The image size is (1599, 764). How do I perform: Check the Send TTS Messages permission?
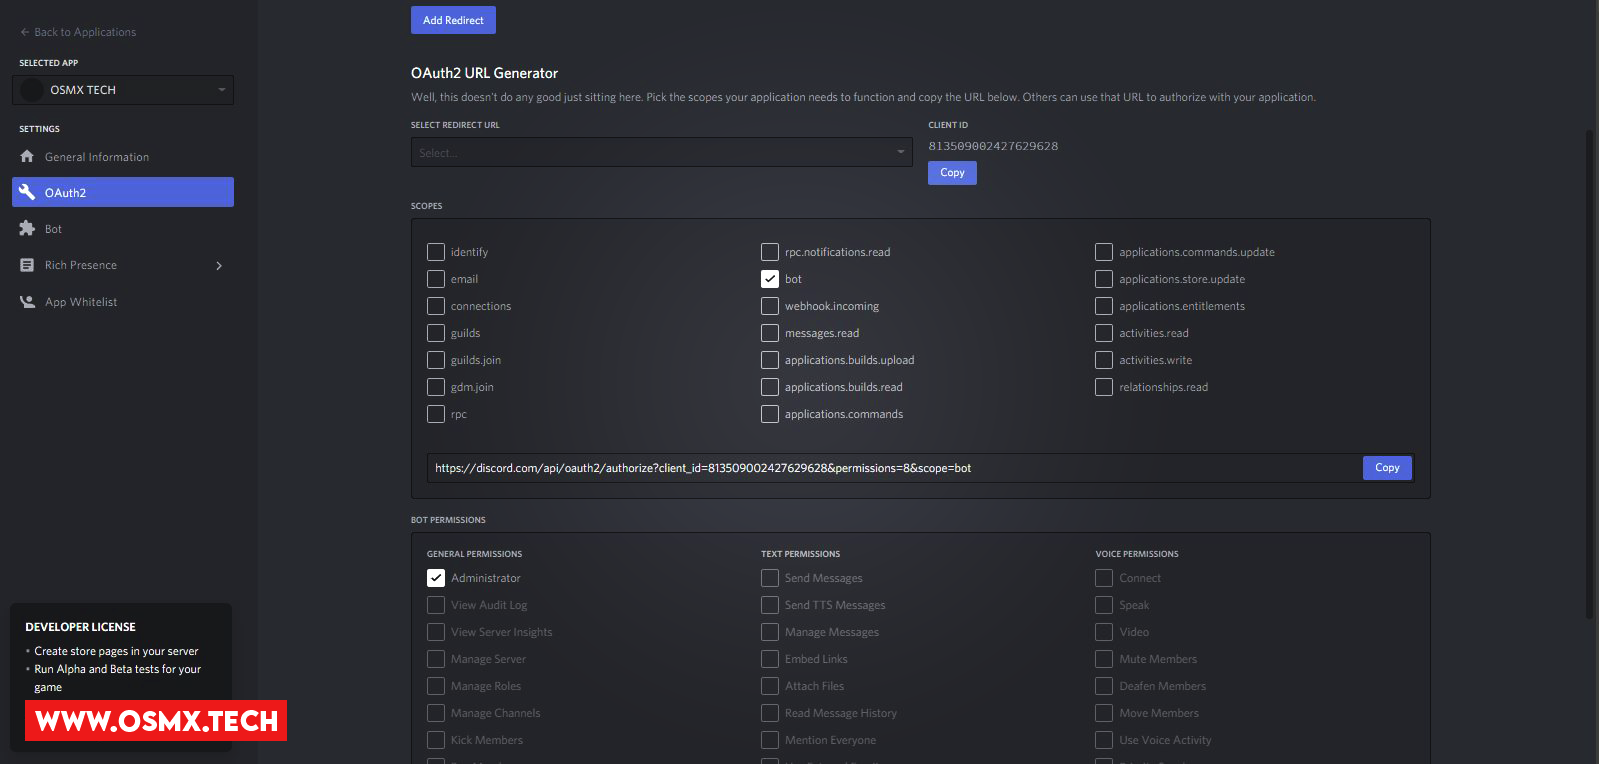770,605
